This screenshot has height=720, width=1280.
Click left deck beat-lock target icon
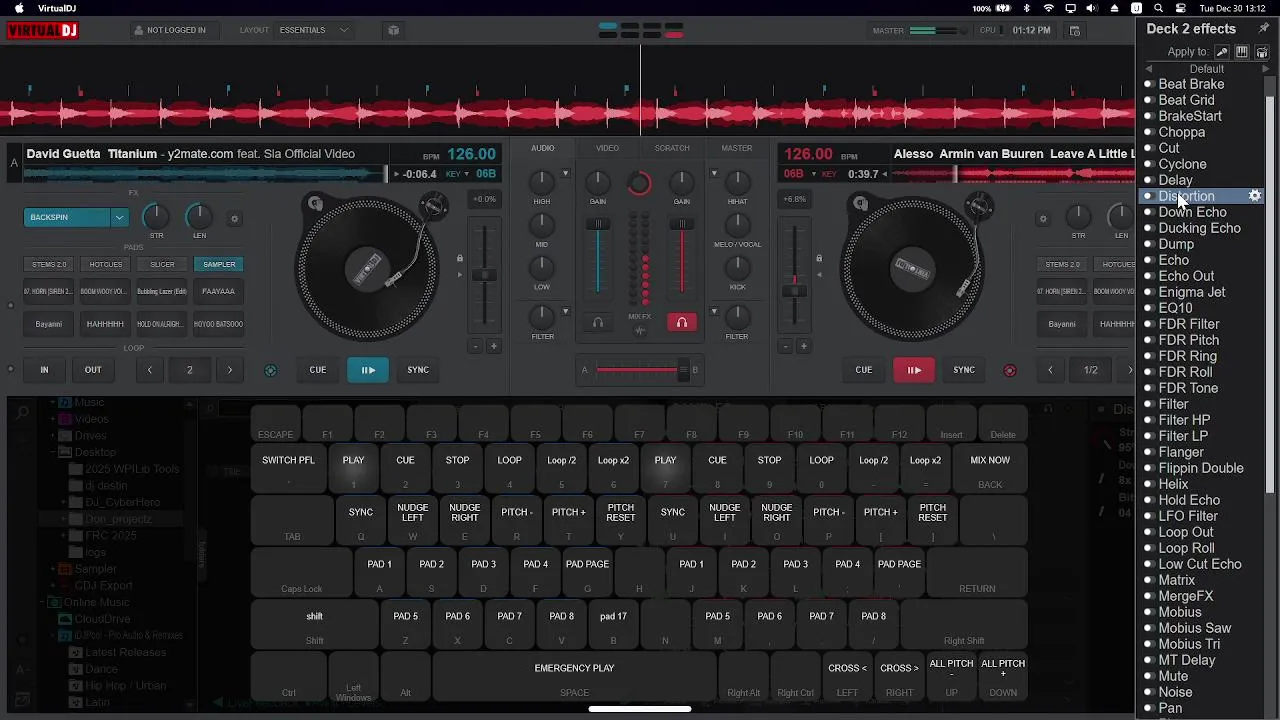(x=270, y=370)
